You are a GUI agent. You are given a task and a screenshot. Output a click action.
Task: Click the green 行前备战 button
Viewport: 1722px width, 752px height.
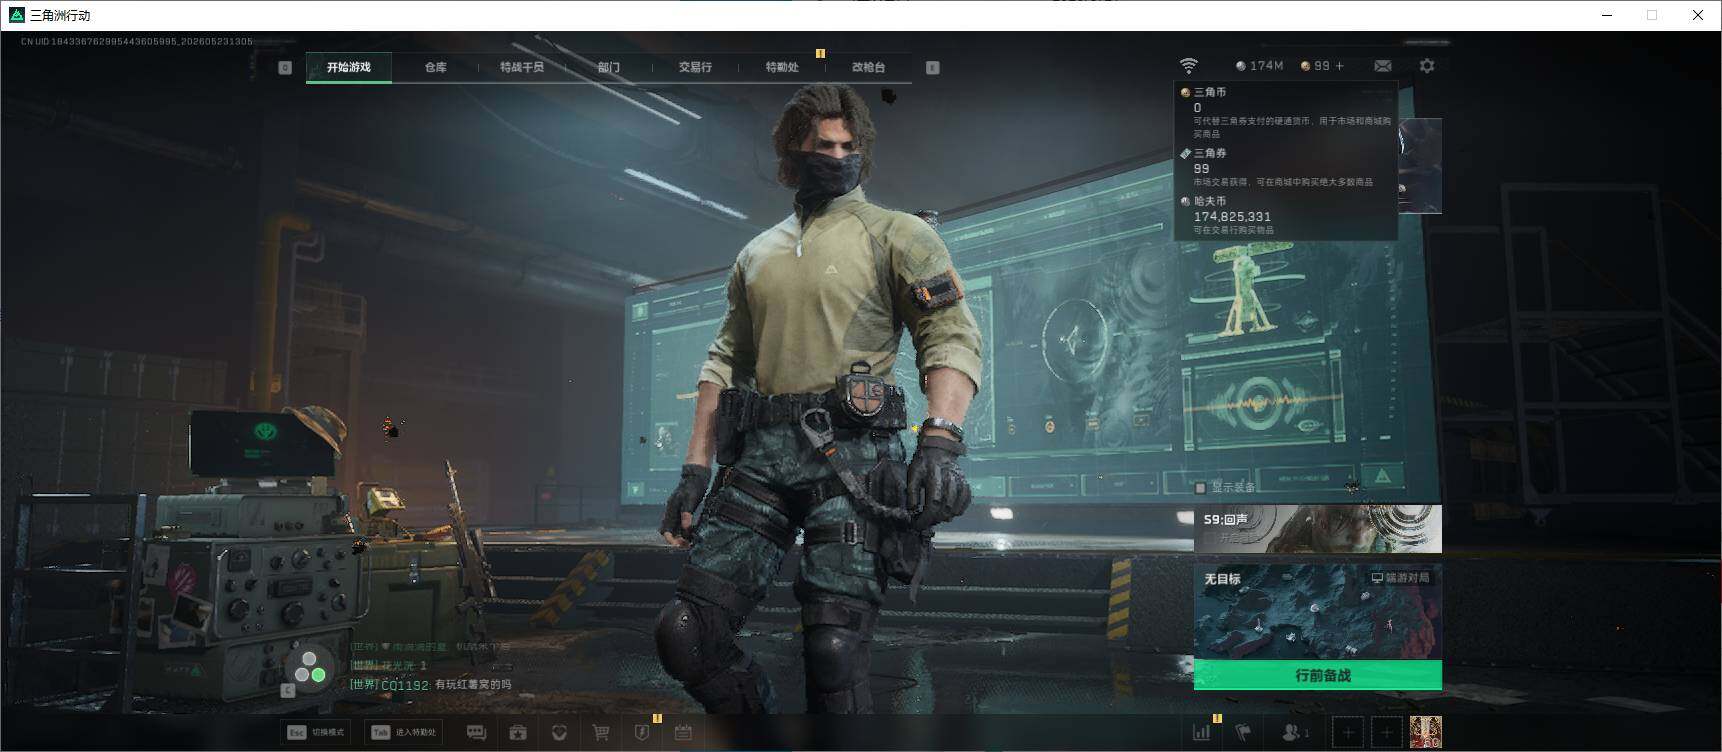point(1318,675)
